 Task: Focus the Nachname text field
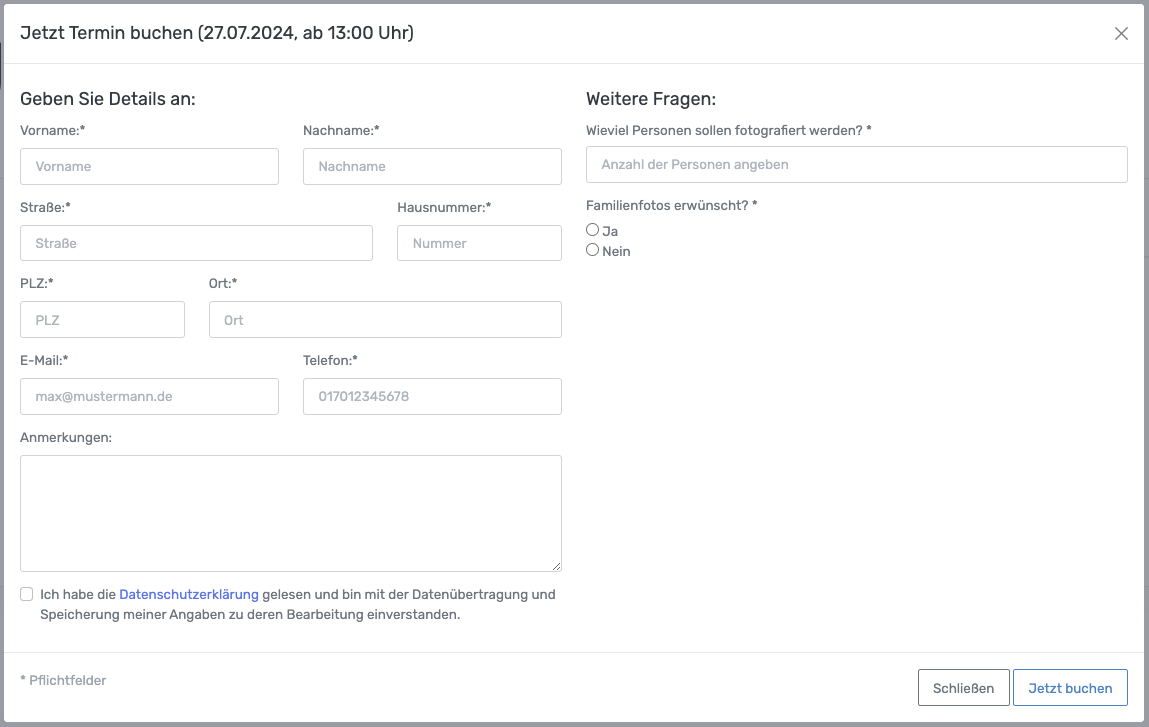[432, 167]
